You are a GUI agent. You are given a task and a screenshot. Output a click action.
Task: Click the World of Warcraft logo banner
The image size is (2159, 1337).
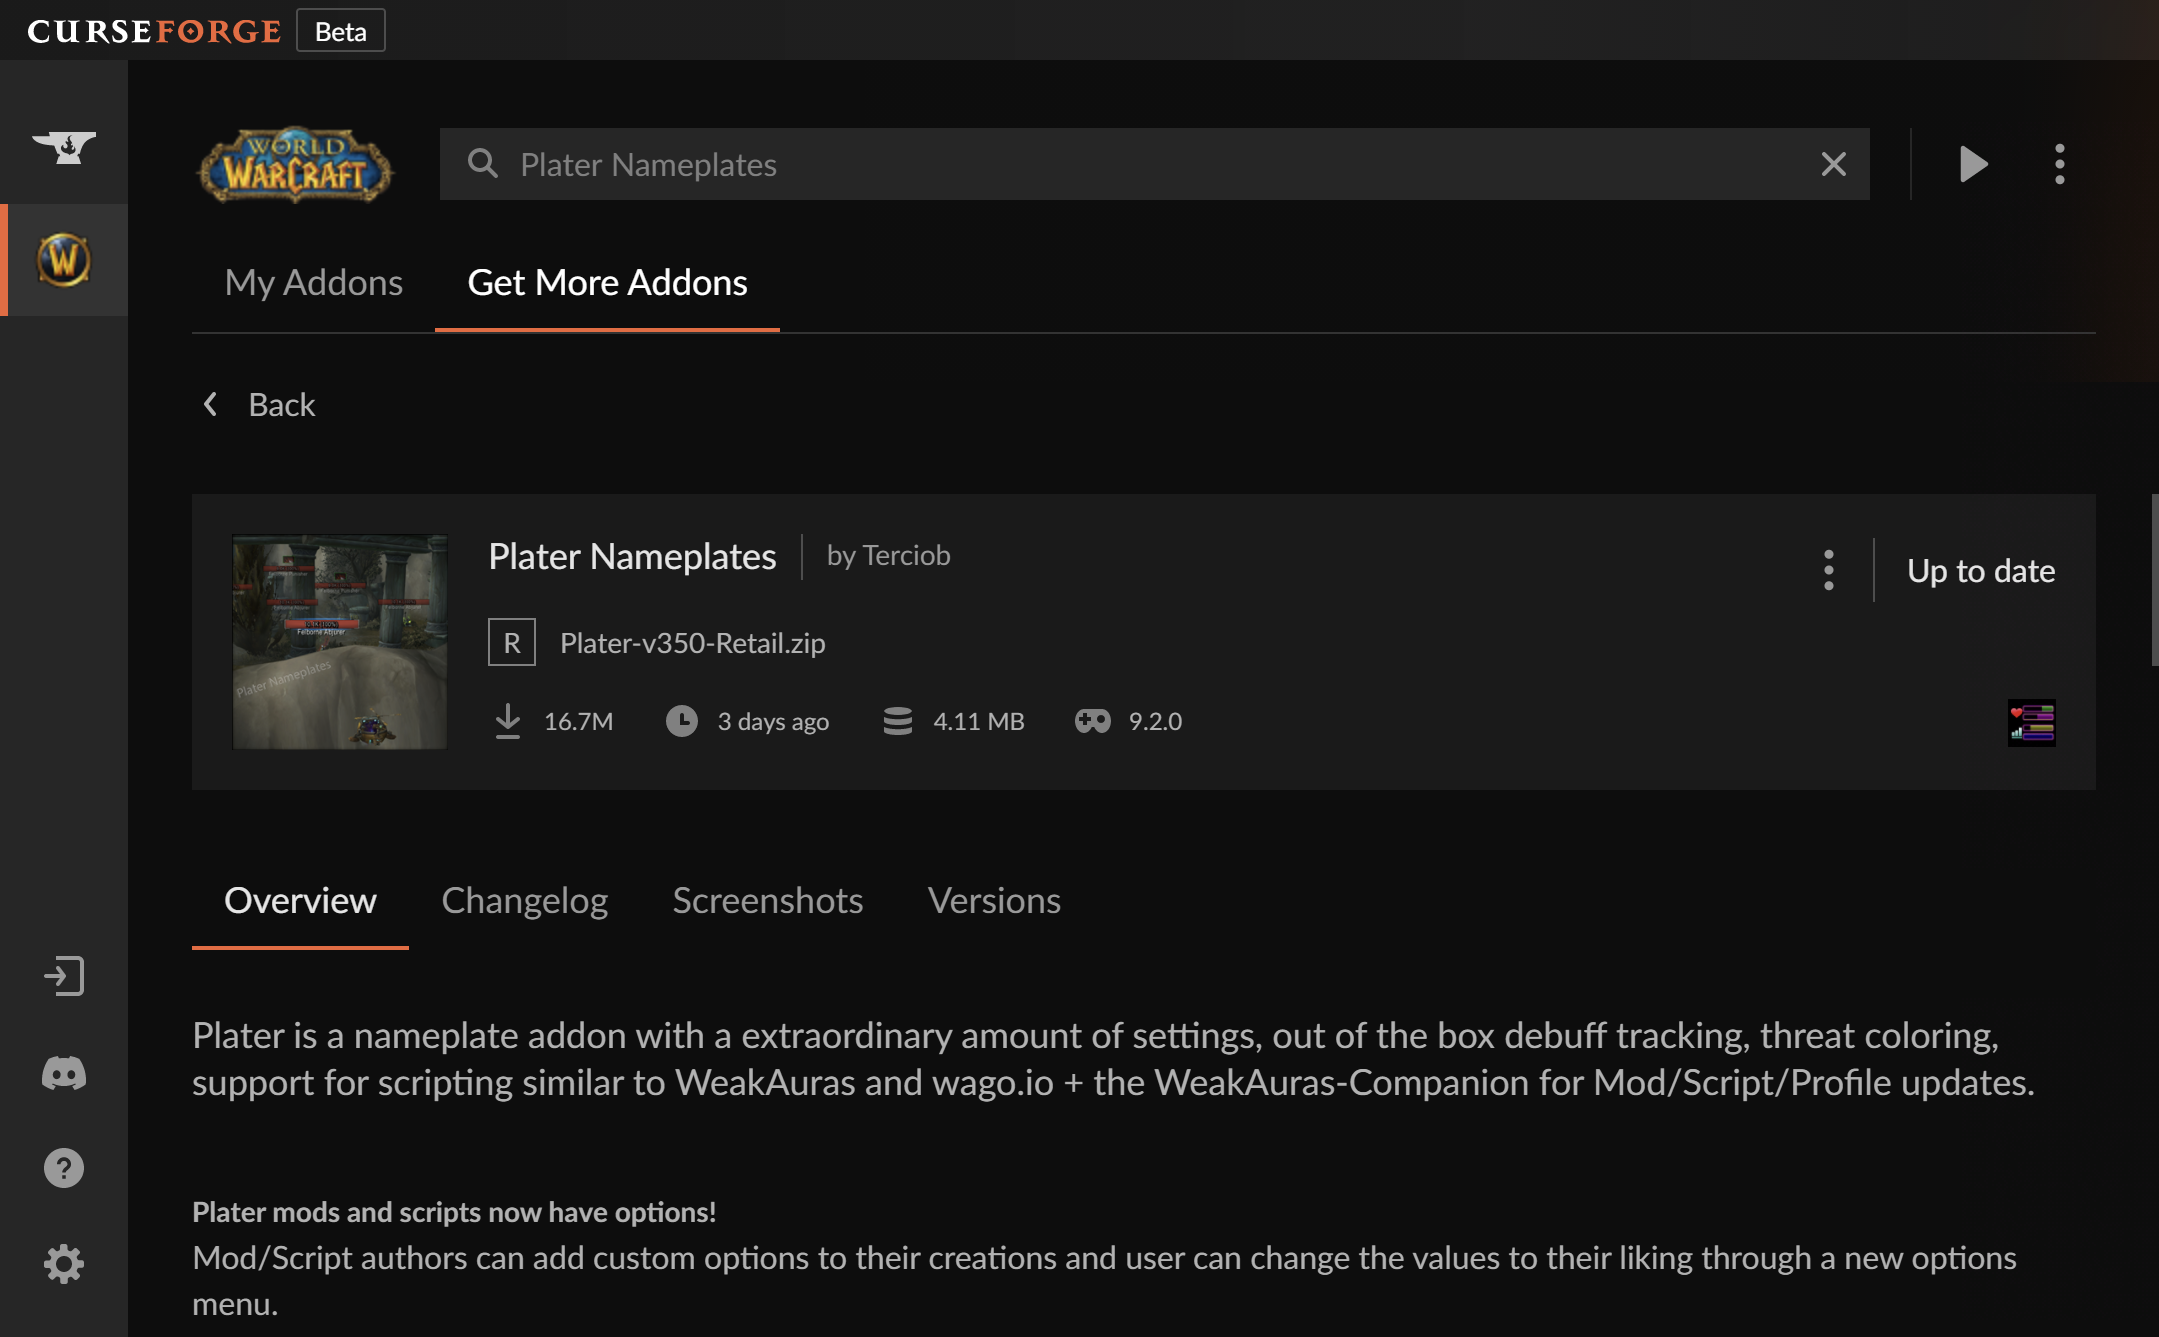(x=295, y=165)
